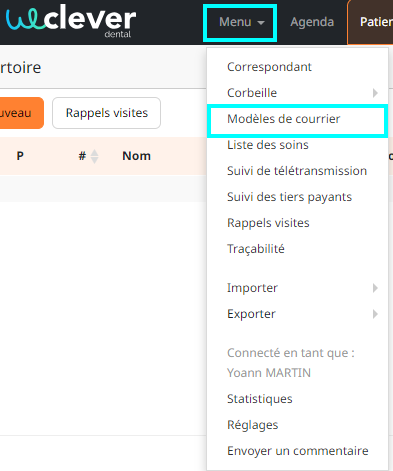Click the Clever Dental logo
Viewport: 393px width, 471px height.
(71, 21)
